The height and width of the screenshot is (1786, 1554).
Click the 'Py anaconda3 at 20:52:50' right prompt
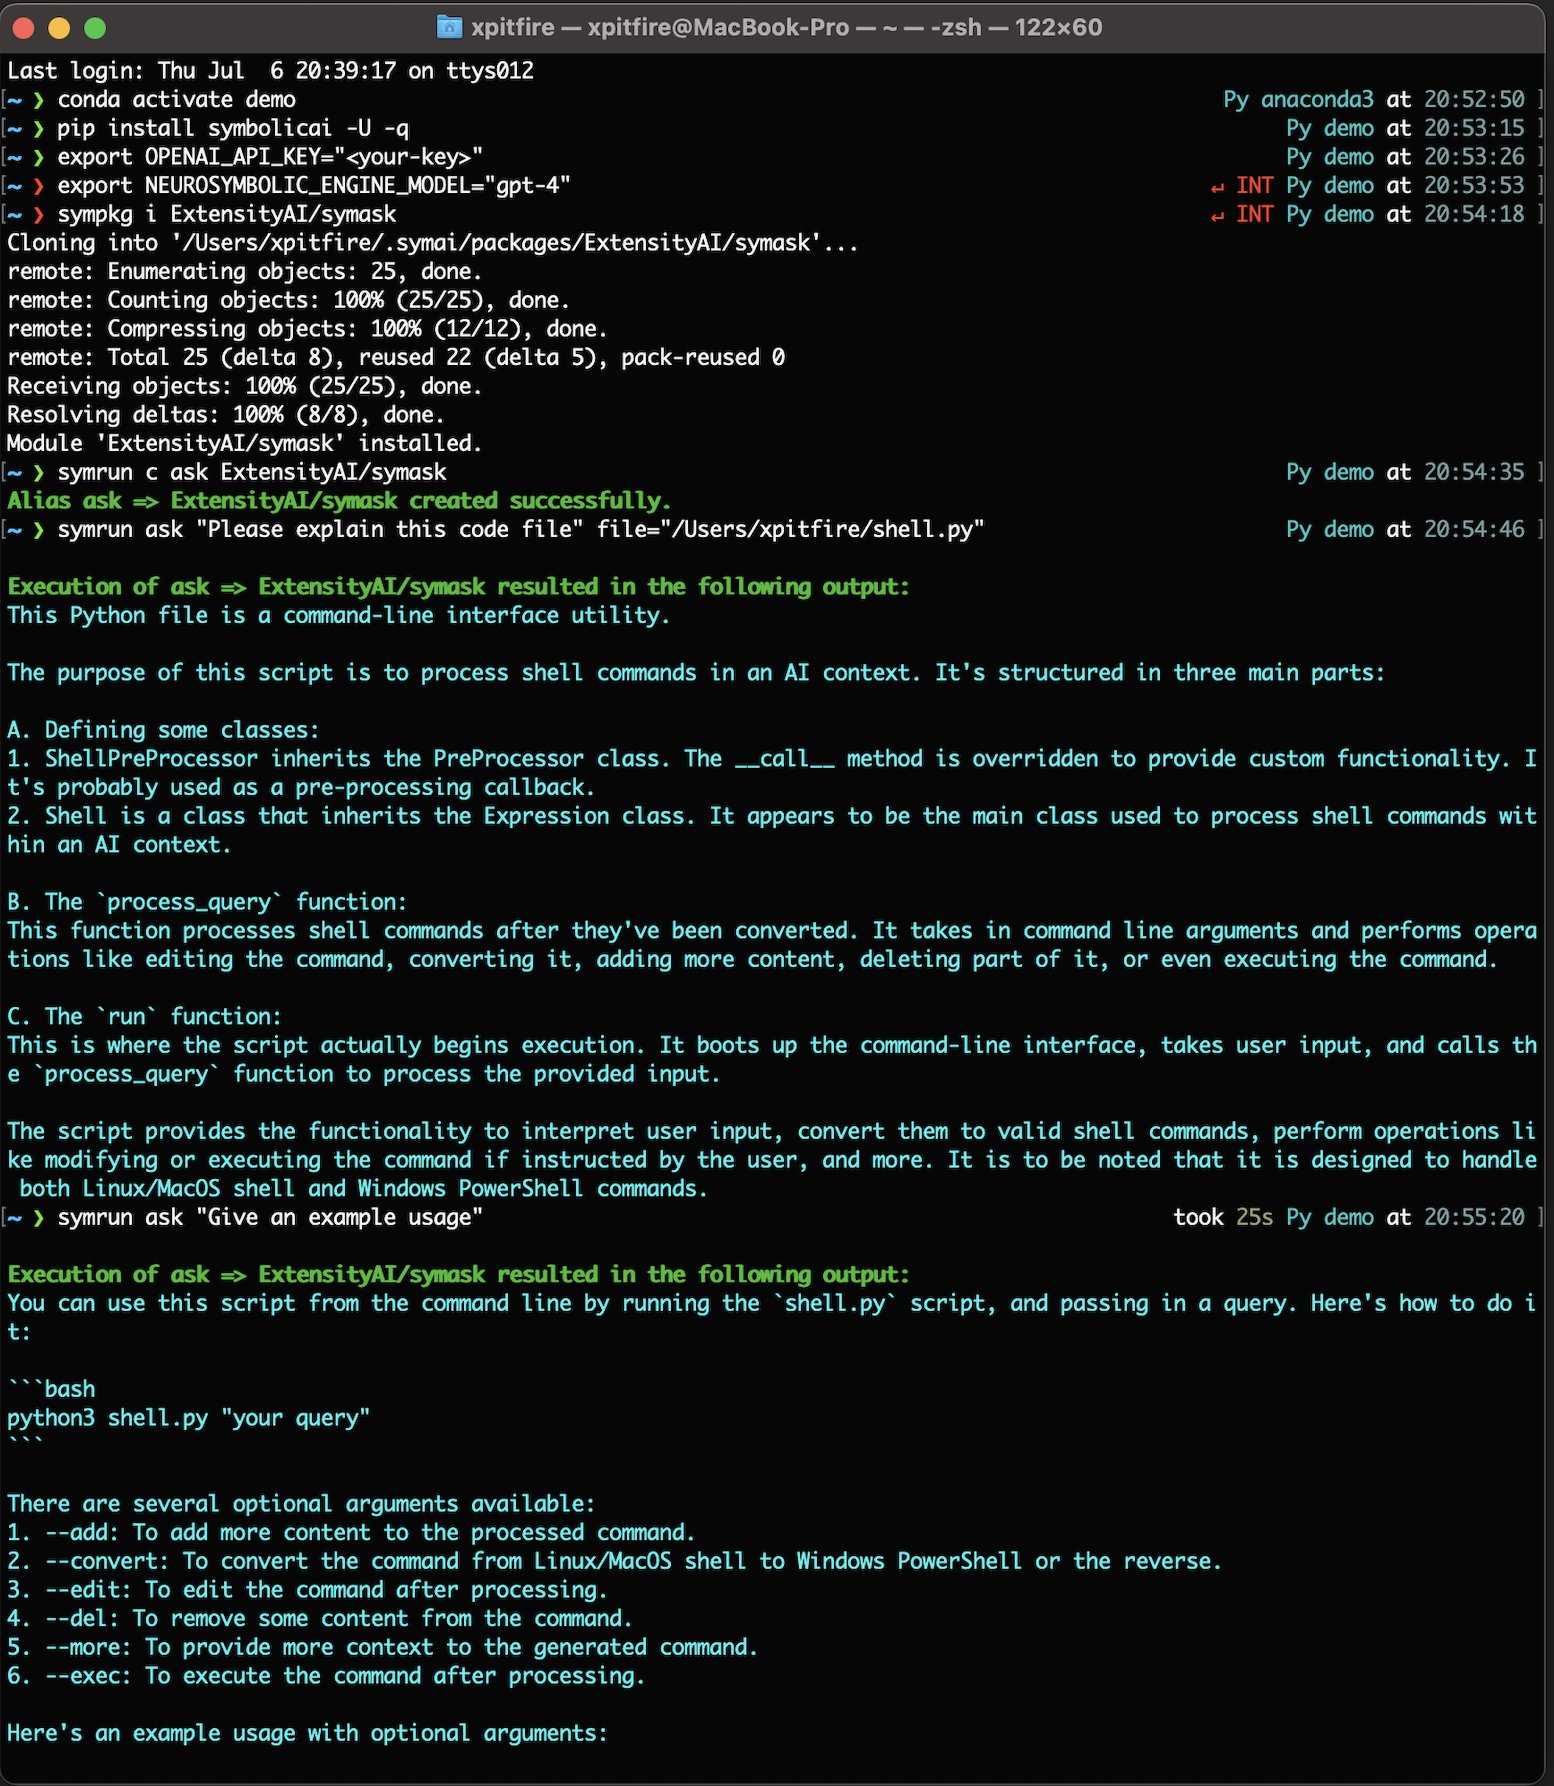point(1374,100)
